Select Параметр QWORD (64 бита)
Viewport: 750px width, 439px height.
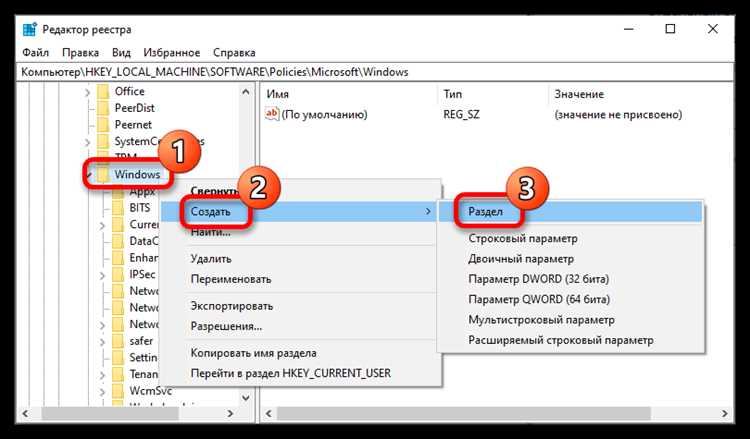[571, 299]
